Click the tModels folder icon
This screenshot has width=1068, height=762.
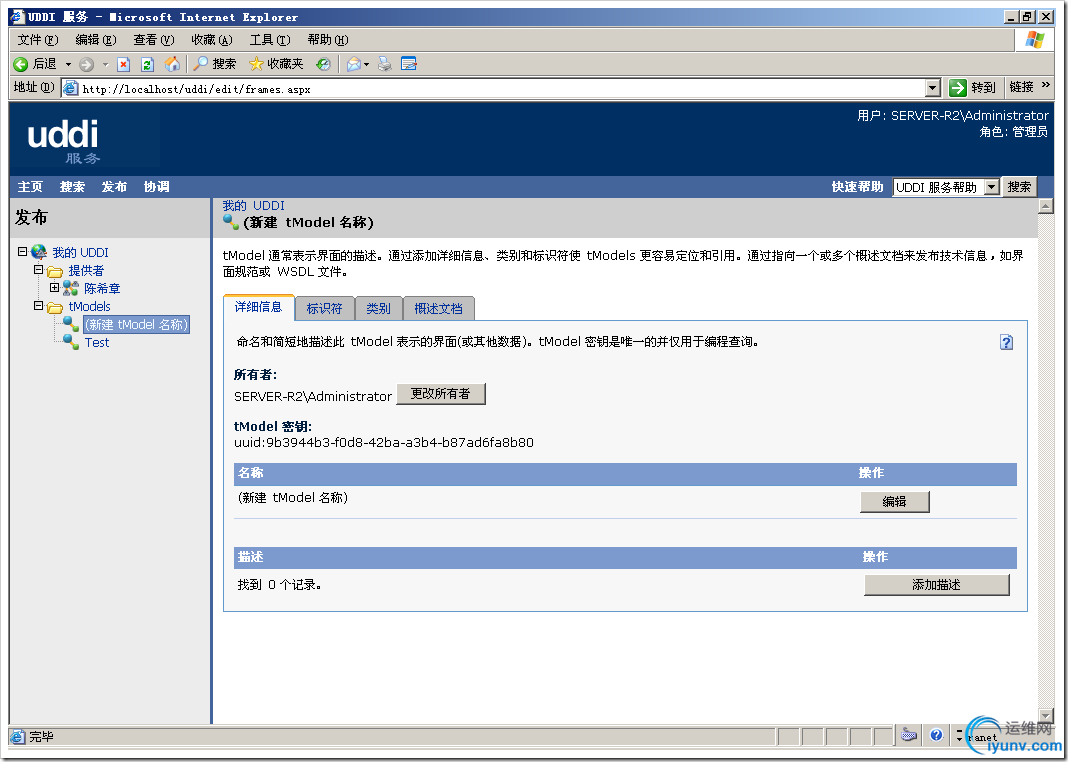tap(55, 307)
